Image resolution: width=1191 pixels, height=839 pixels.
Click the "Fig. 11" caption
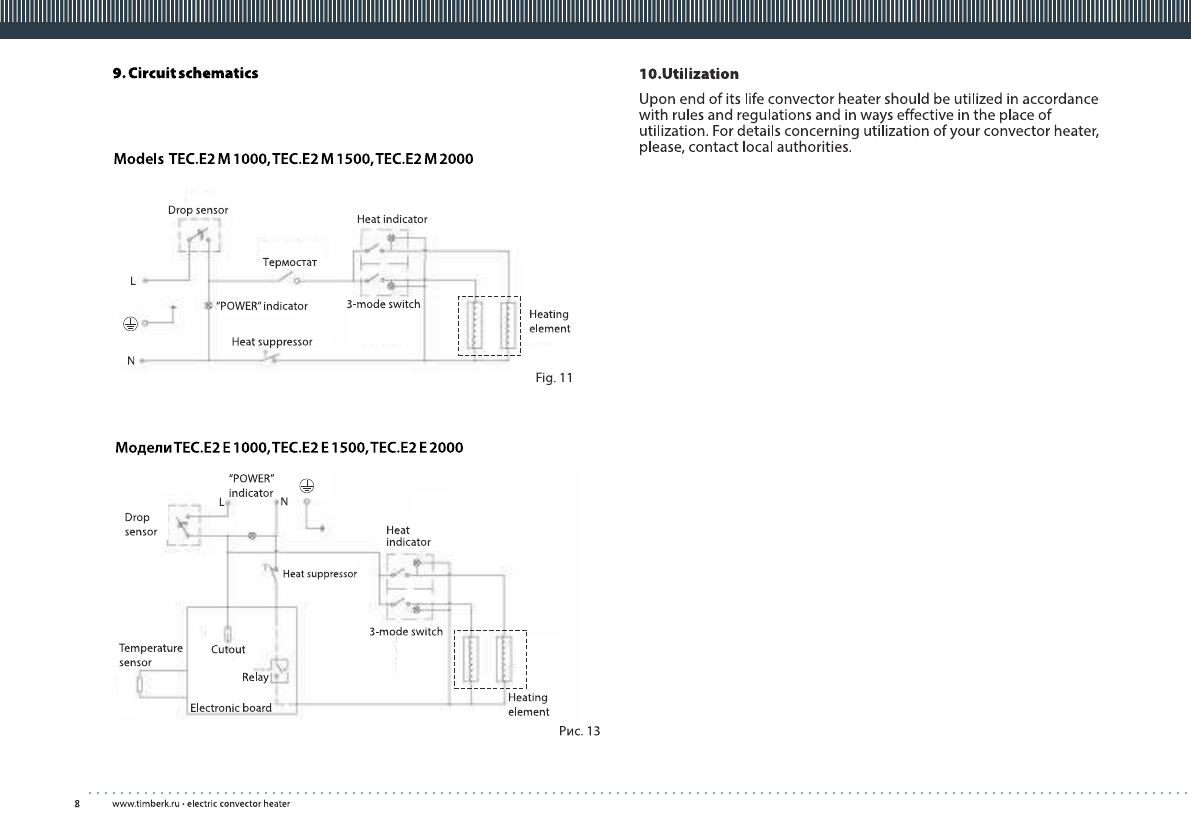click(x=554, y=378)
